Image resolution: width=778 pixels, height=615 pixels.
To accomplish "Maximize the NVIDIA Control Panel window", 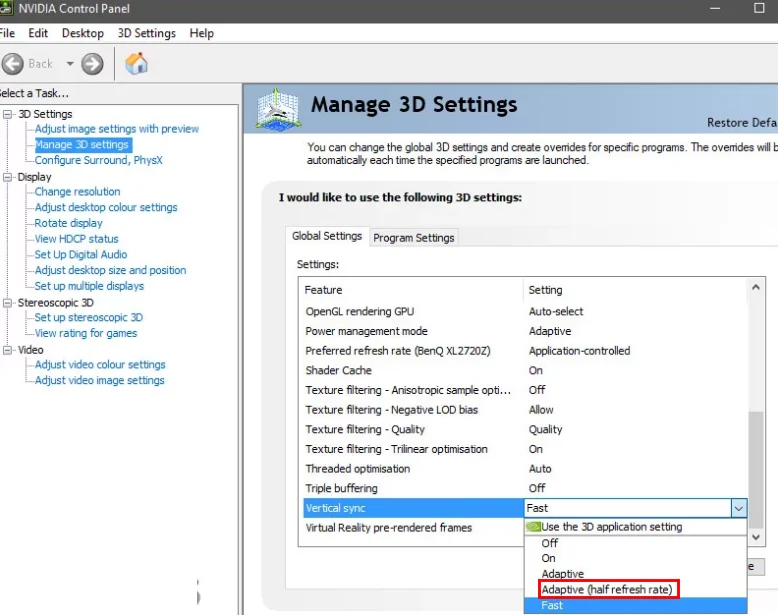I will pyautogui.click(x=759, y=8).
